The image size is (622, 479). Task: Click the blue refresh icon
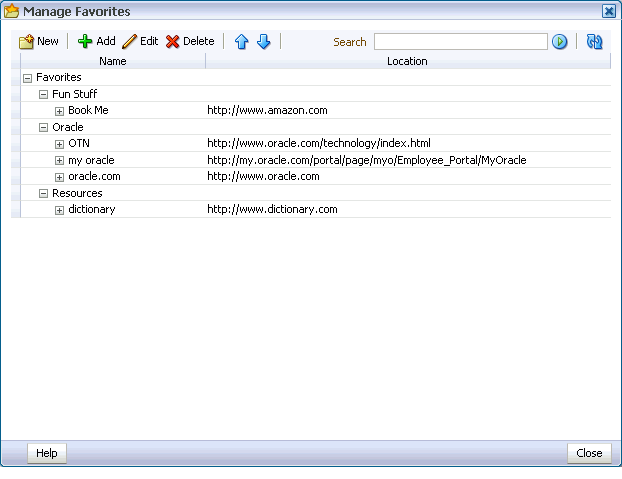594,42
